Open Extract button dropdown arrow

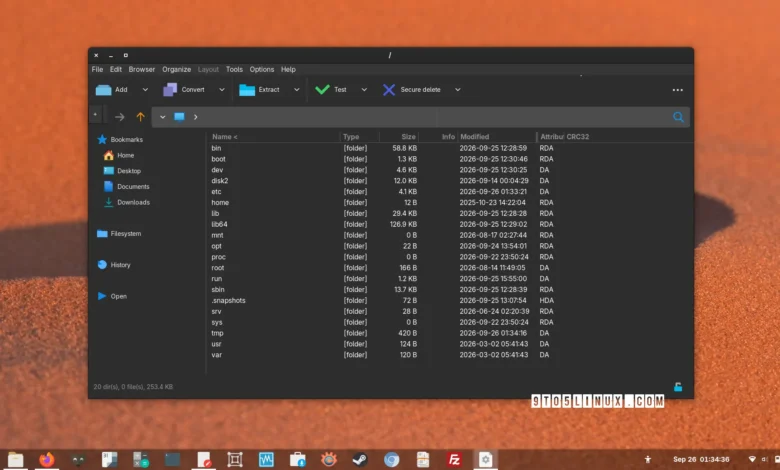(x=296, y=90)
